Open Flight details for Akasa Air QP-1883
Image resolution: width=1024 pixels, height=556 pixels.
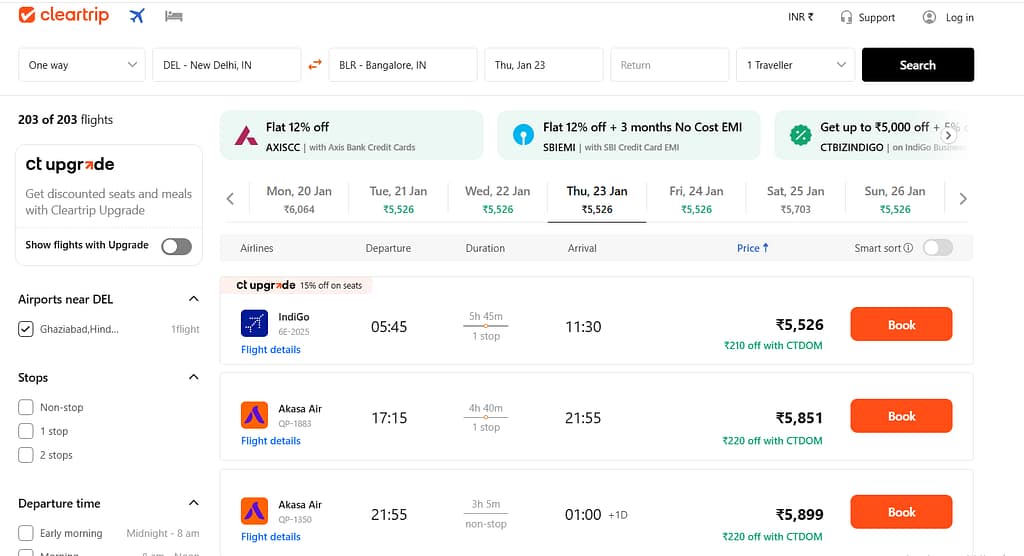[x=270, y=440]
